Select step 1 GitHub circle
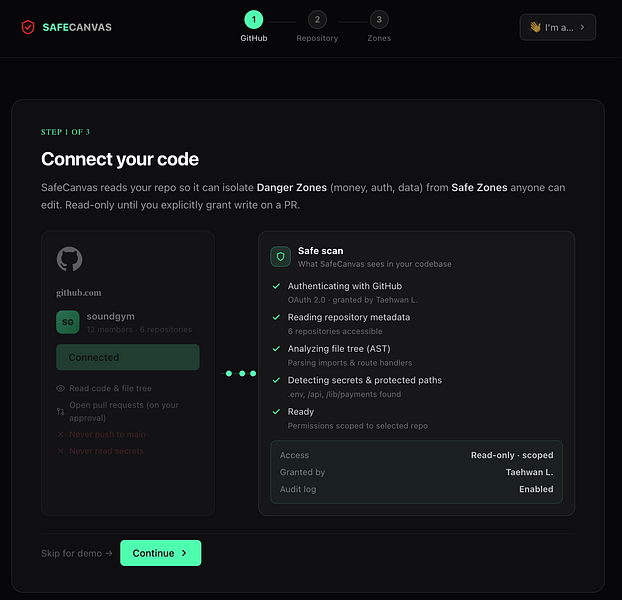The width and height of the screenshot is (622, 600). (x=253, y=19)
